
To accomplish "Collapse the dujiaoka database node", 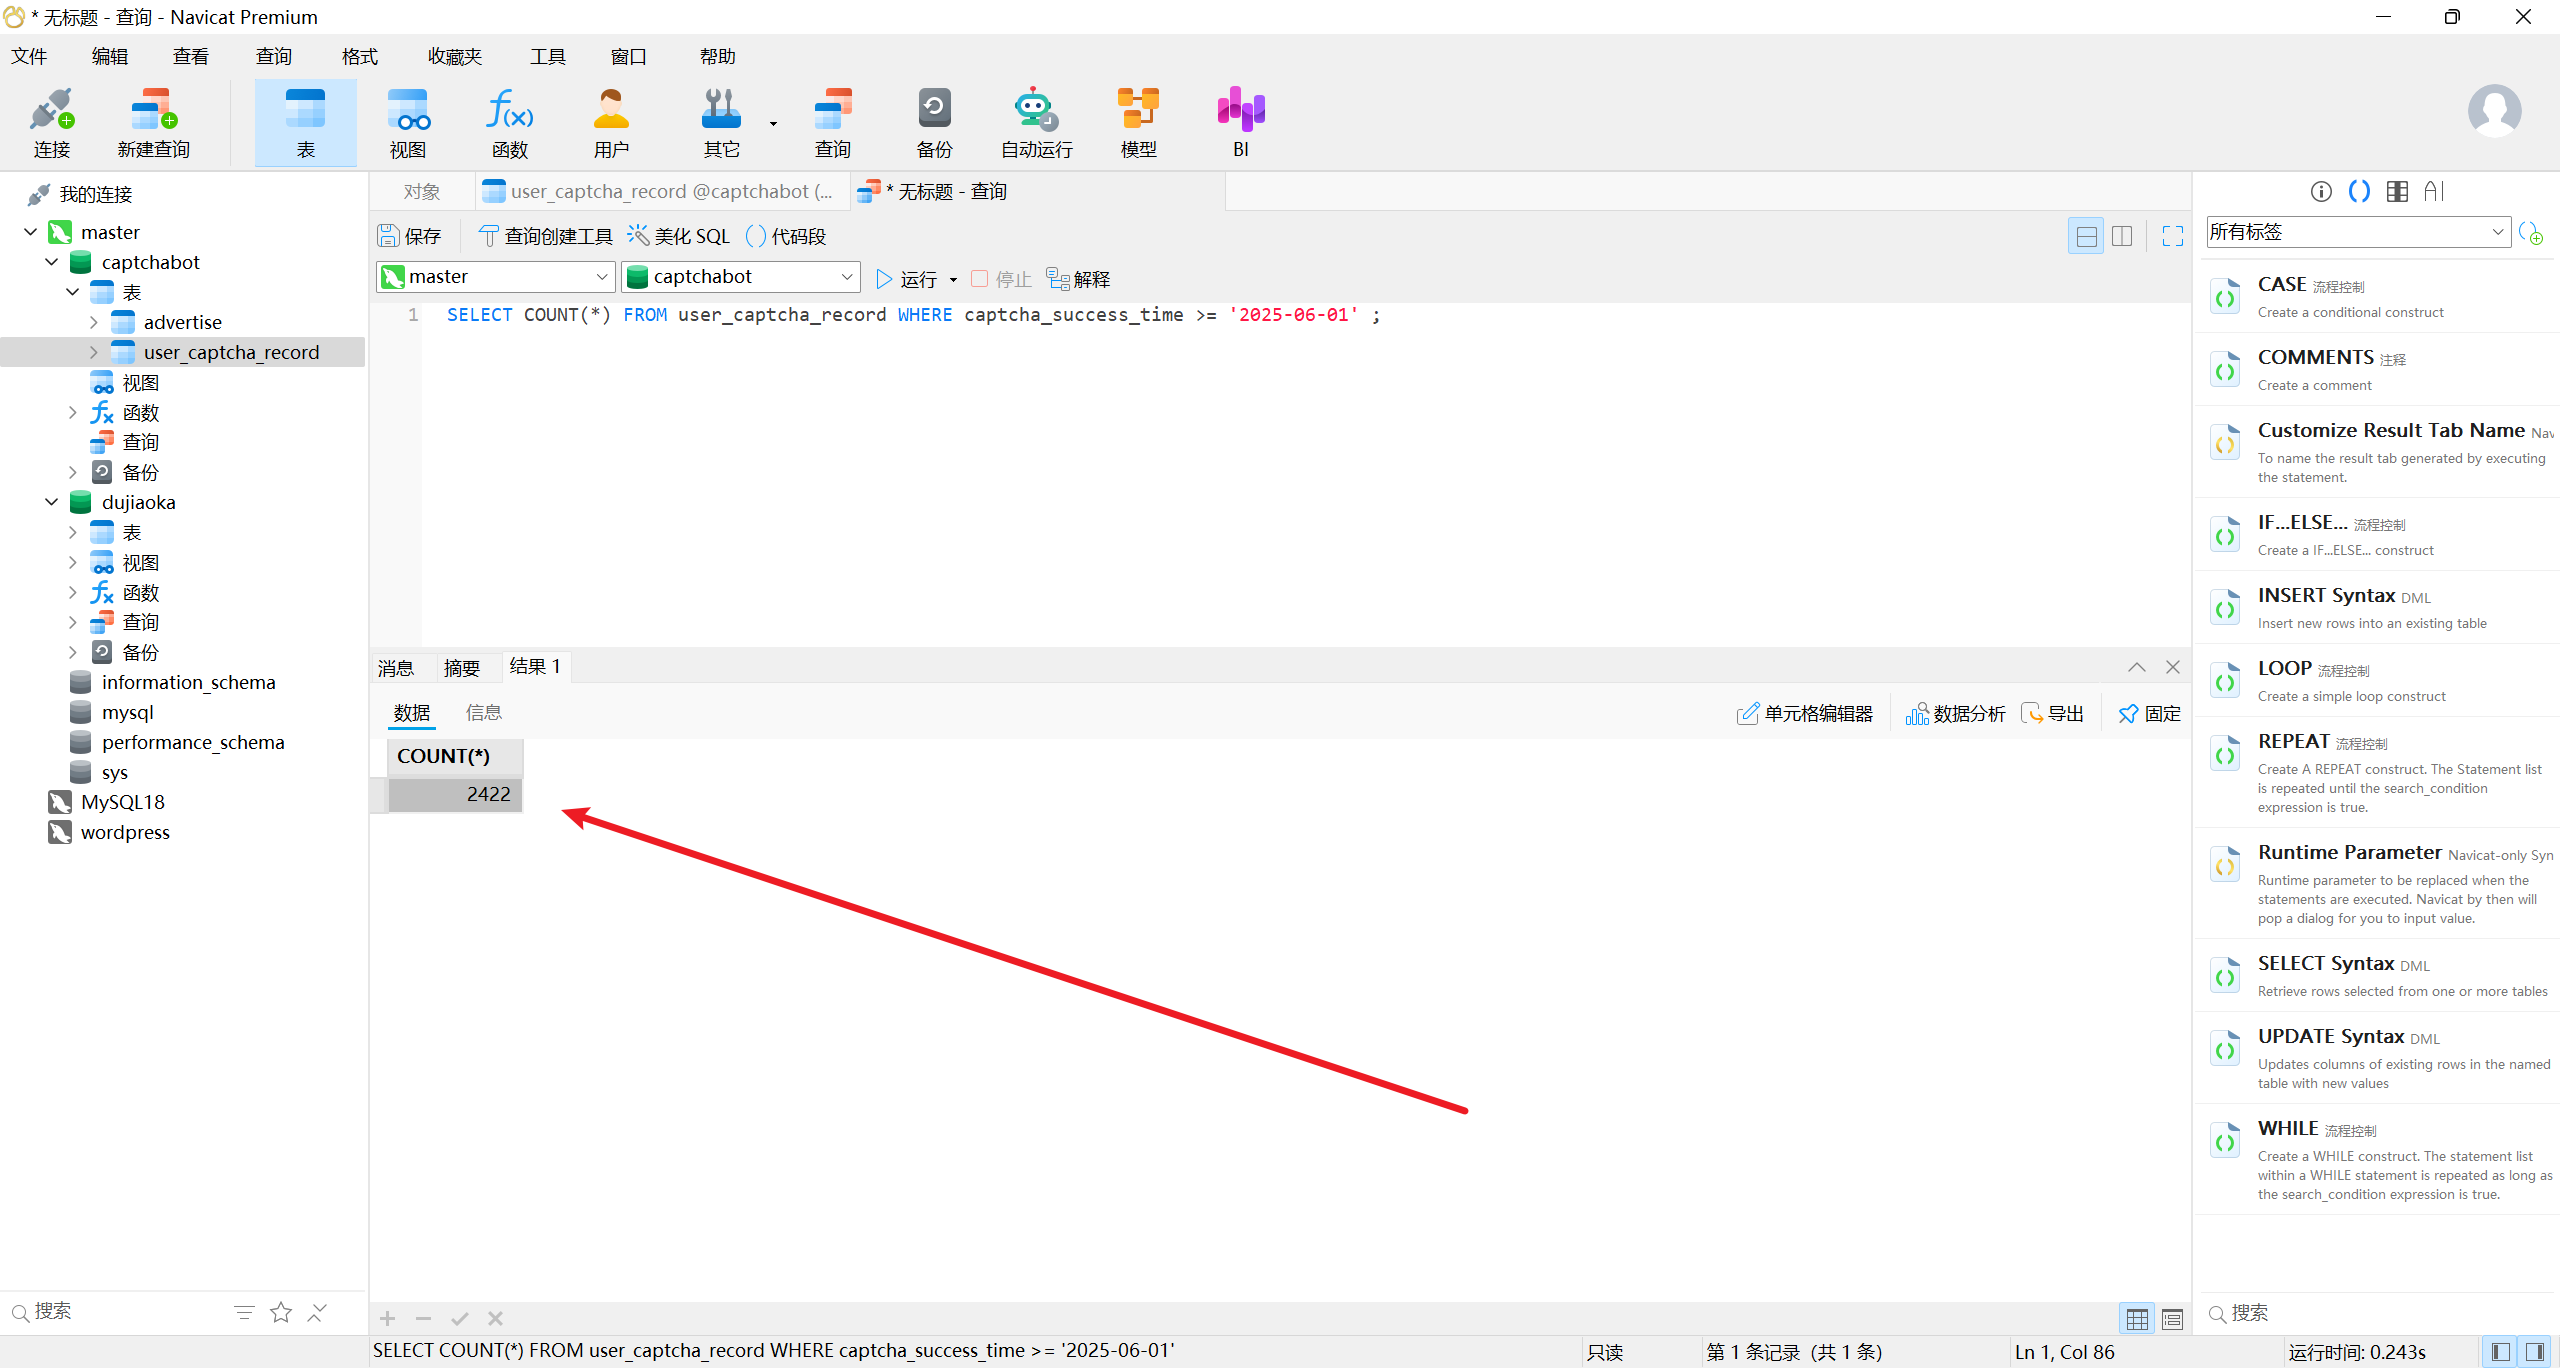I will coord(52,502).
